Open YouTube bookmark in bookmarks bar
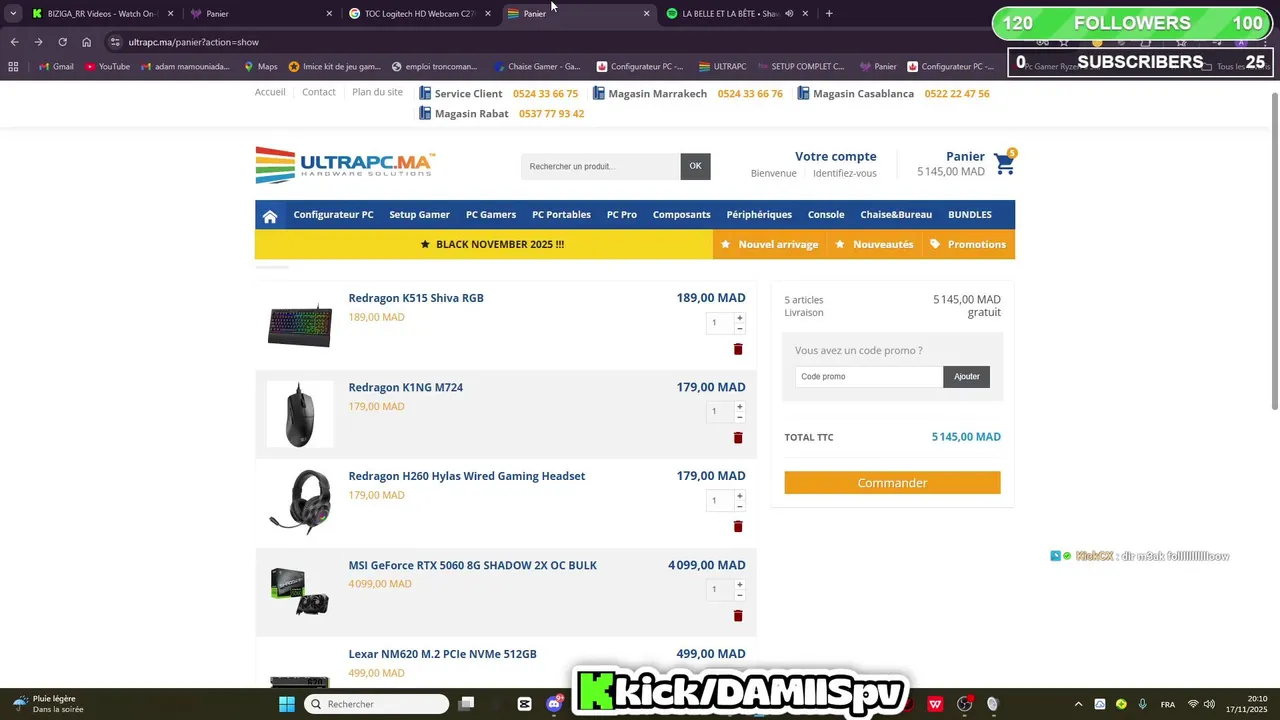The image size is (1280, 720). click(x=107, y=67)
